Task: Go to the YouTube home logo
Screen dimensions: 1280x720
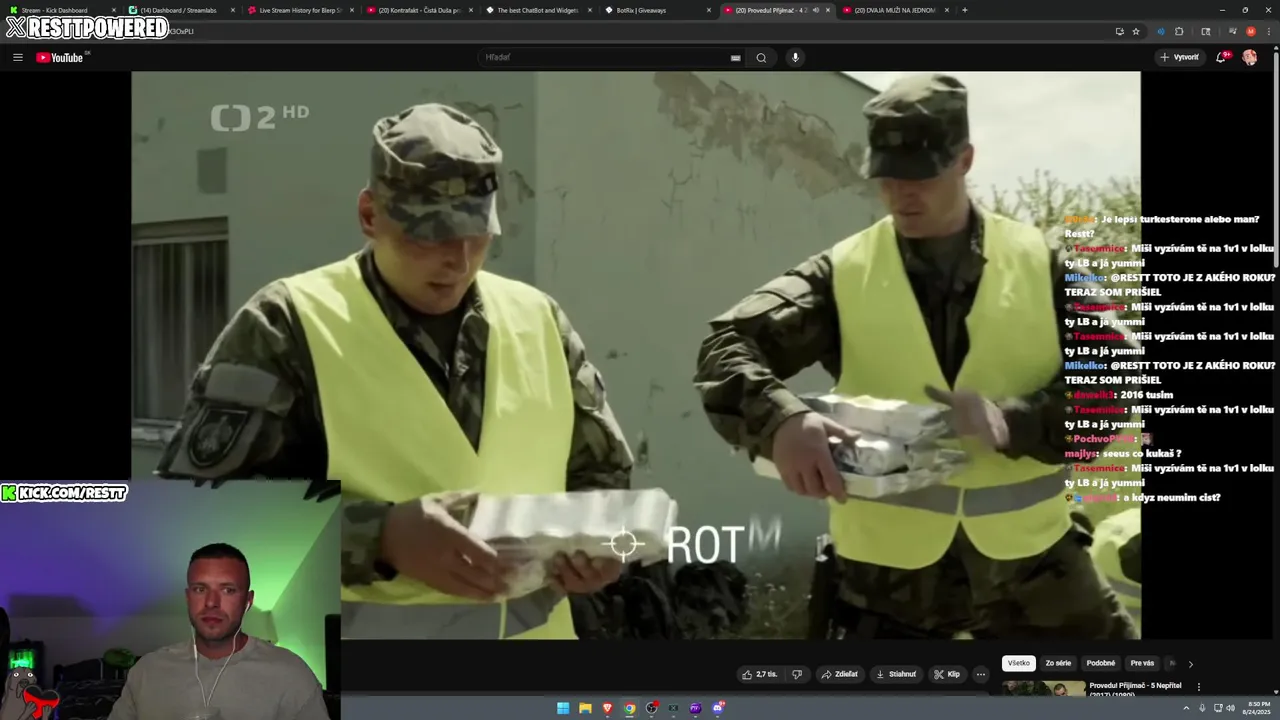Action: coord(60,57)
